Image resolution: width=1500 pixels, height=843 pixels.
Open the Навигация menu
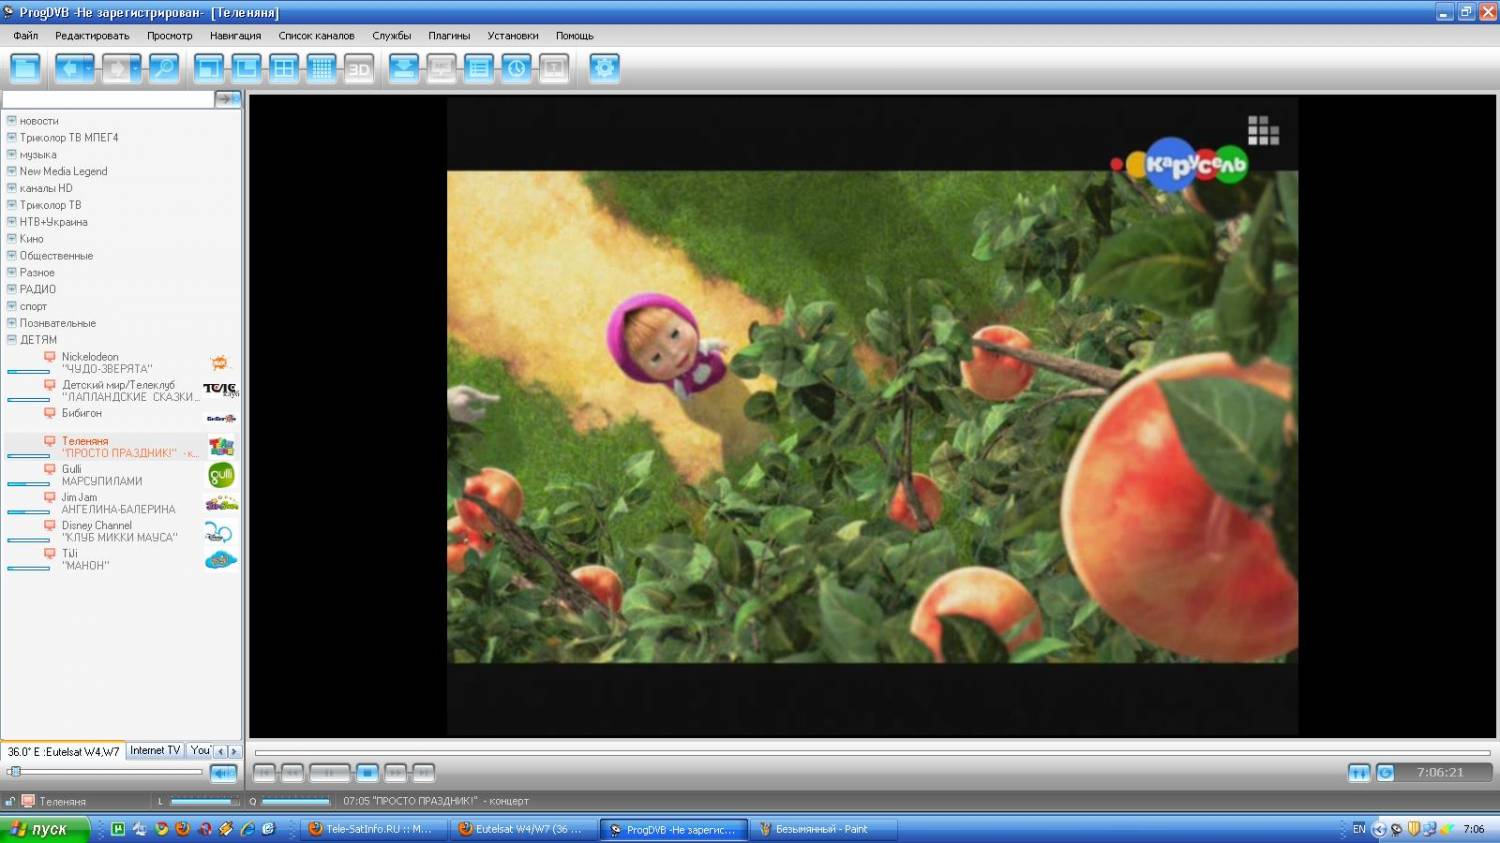235,36
